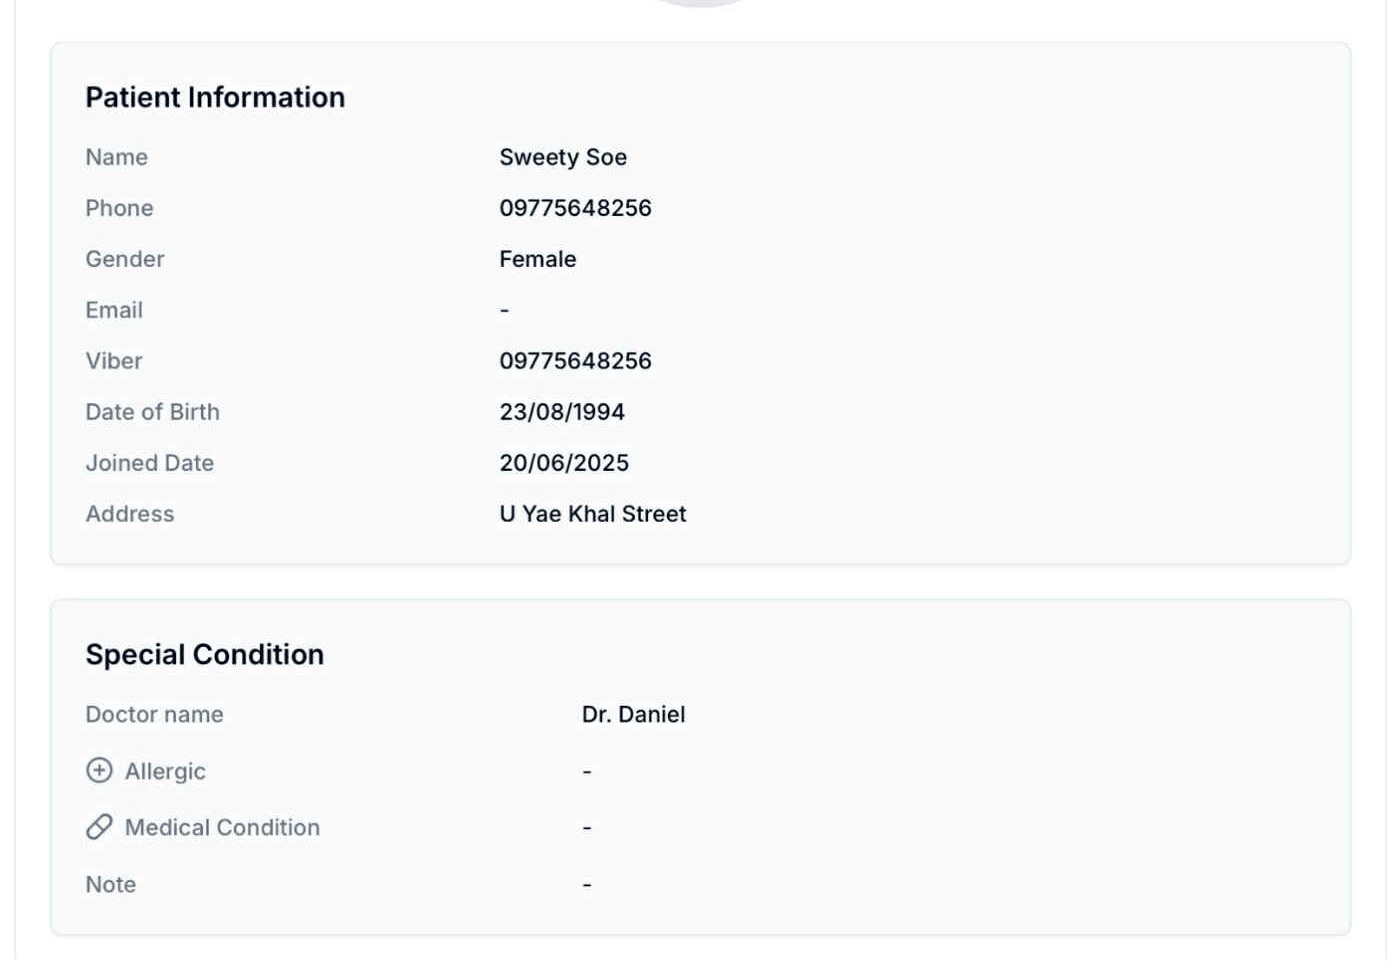Click the Medical Condition label text
The image size is (1392, 961).
(x=222, y=827)
